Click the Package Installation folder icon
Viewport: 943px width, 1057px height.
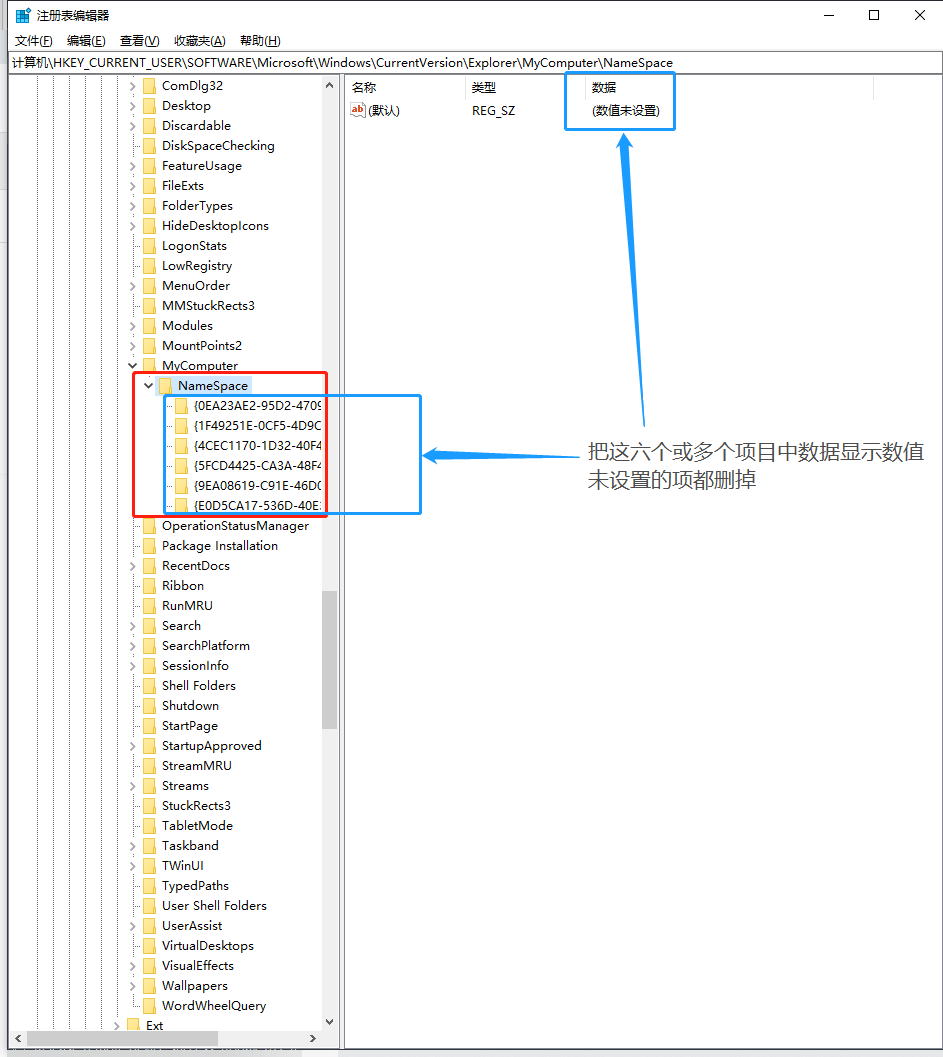pyautogui.click(x=150, y=546)
